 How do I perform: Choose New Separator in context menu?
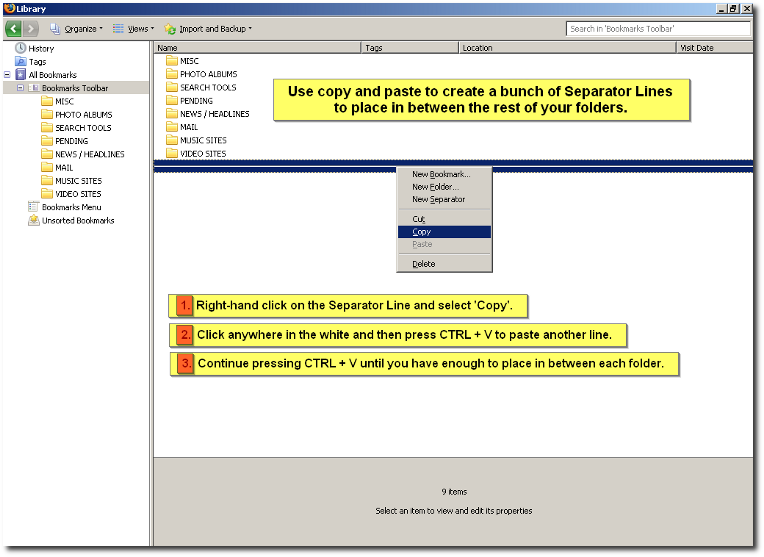coord(438,199)
